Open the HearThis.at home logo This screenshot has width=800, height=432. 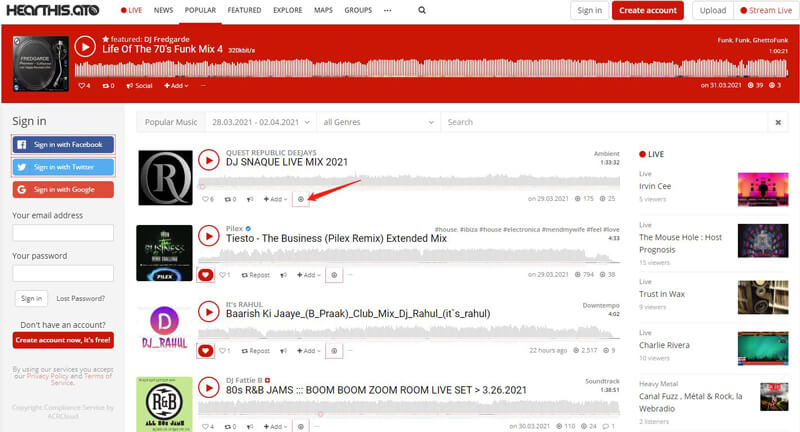click(x=53, y=10)
